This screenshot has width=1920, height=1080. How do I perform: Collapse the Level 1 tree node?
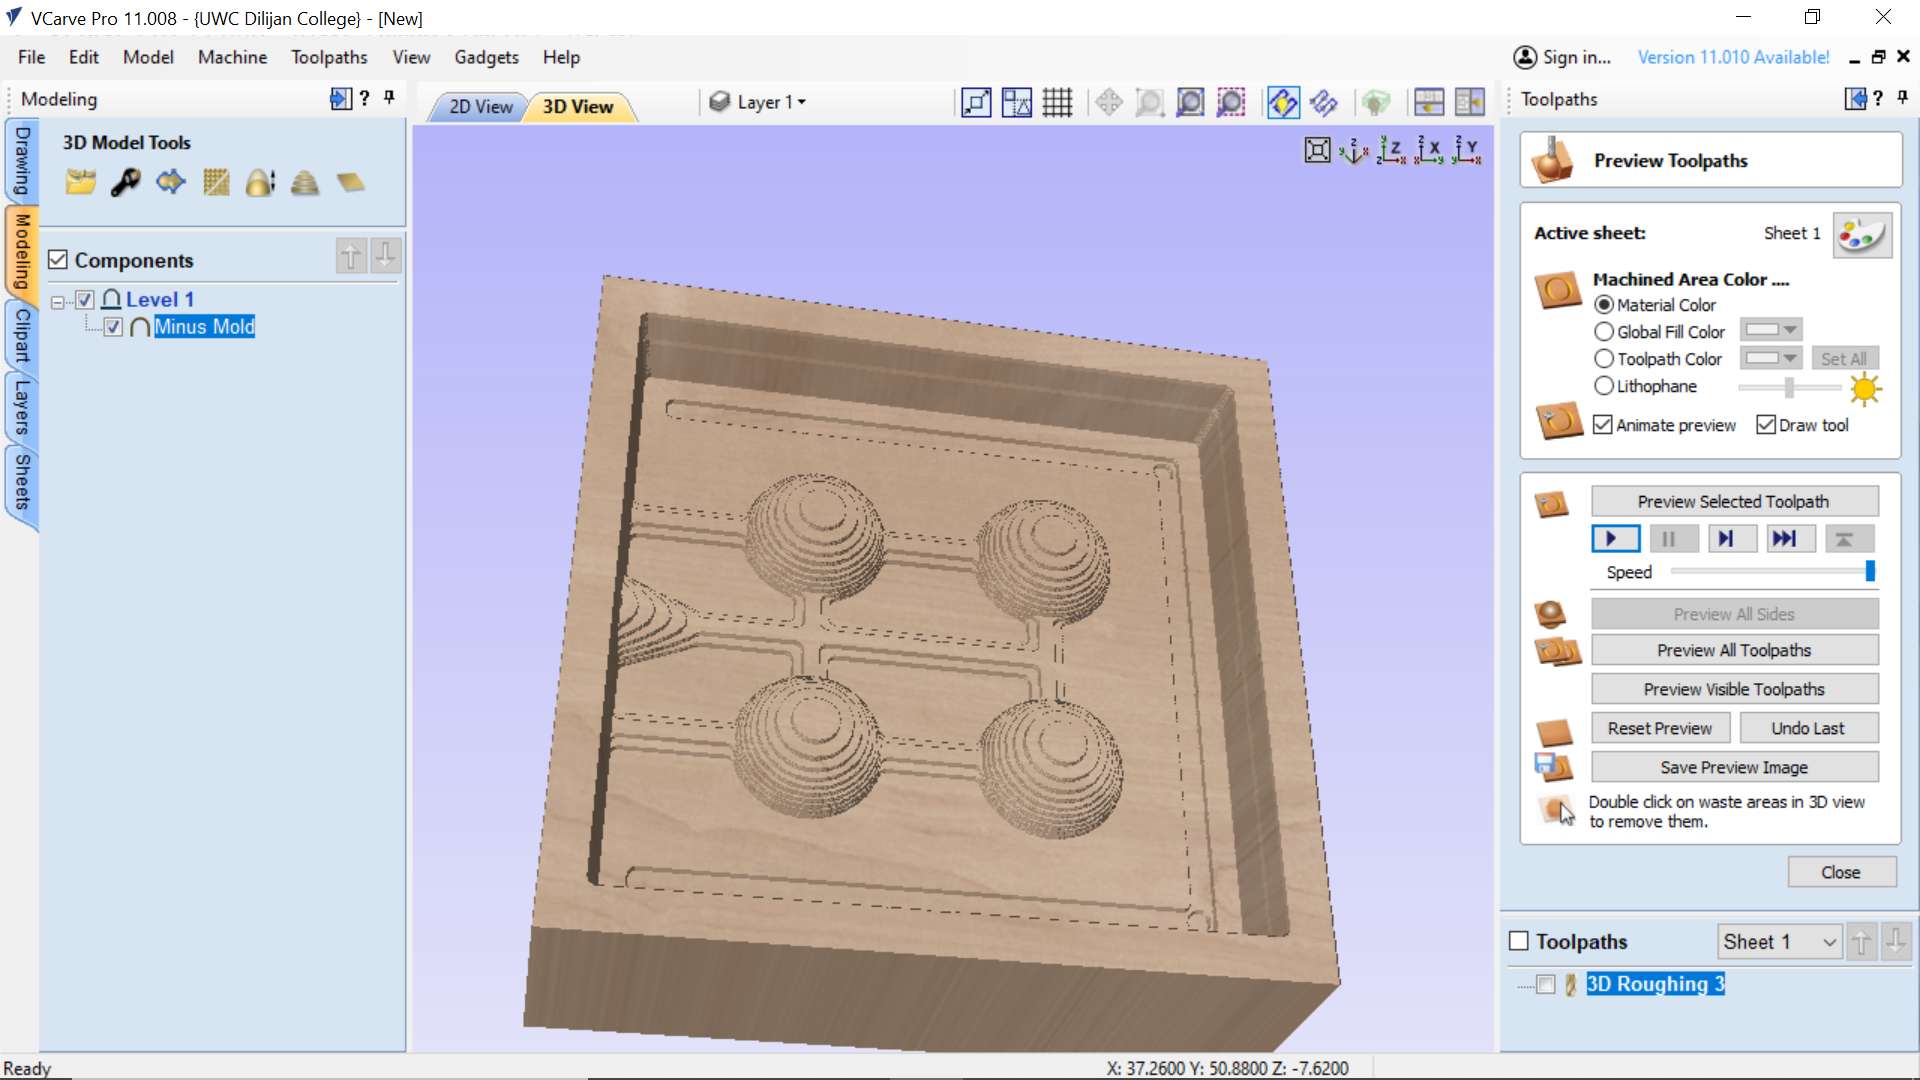point(58,301)
